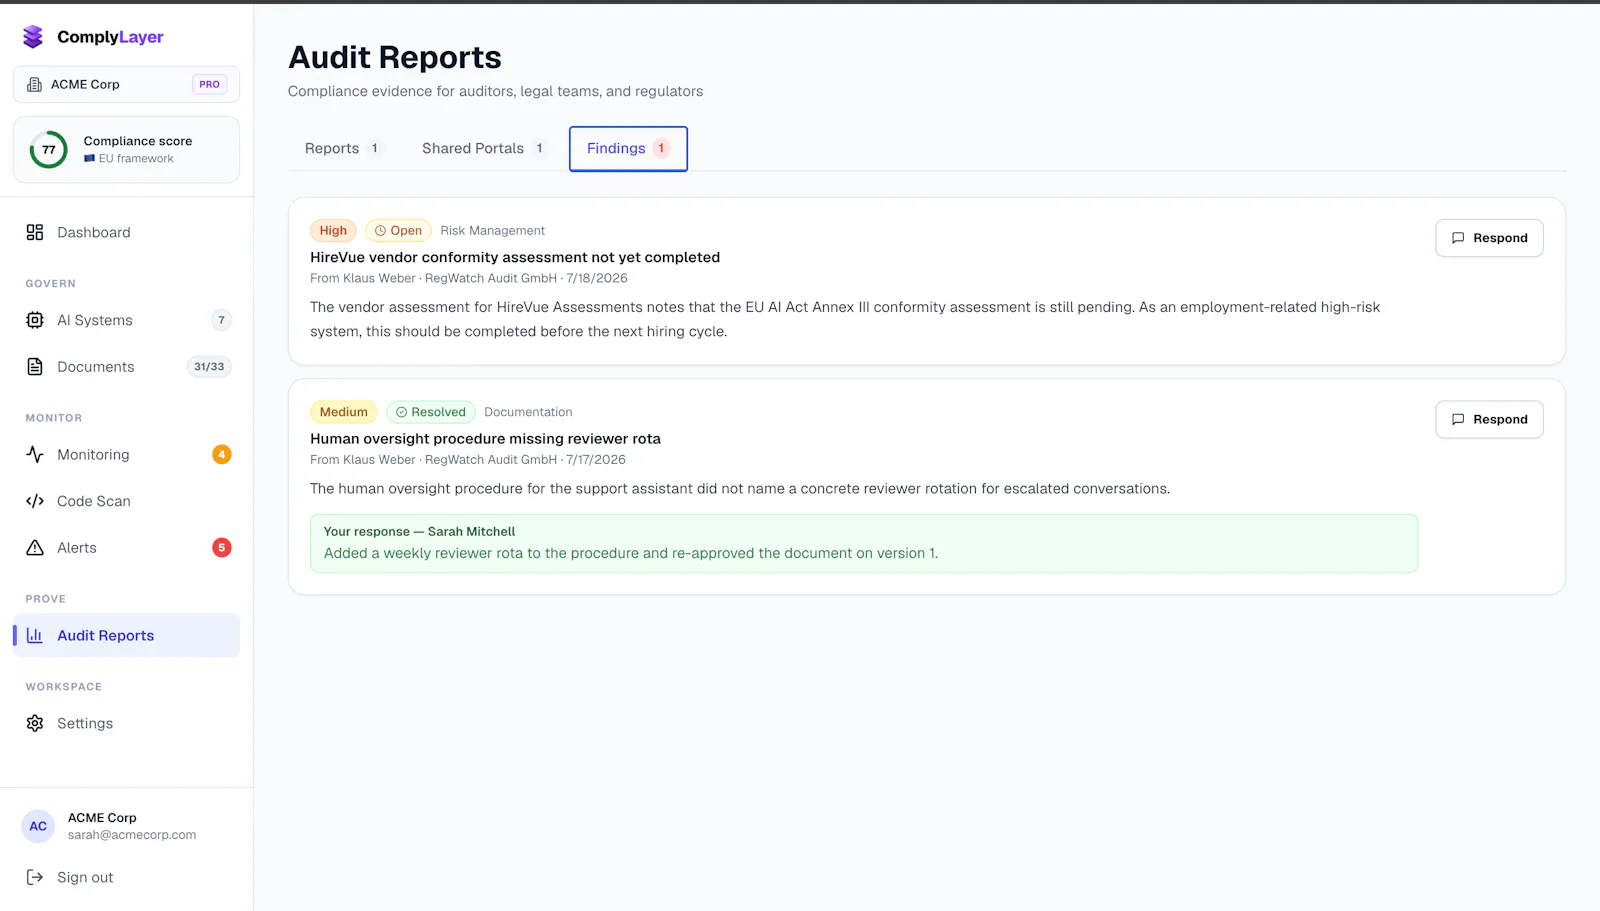The height and width of the screenshot is (911, 1600).
Task: Navigate to Code Scan
Action: tap(126, 501)
